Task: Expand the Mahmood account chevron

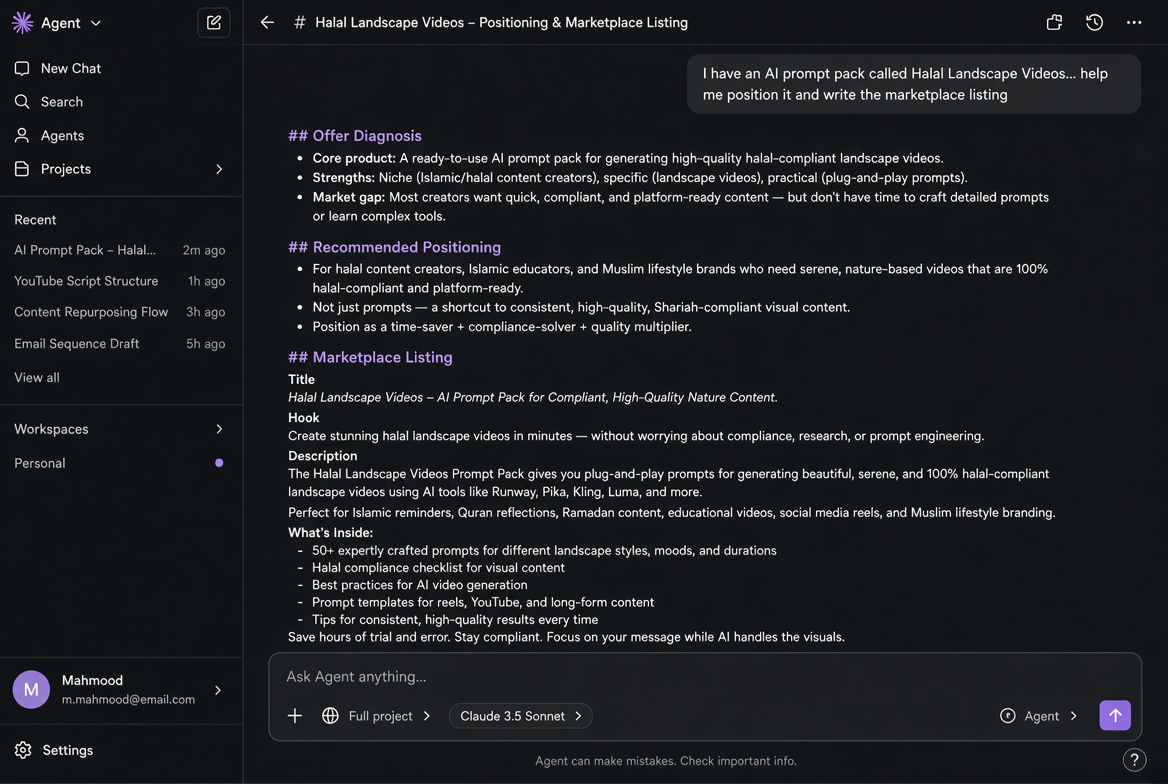Action: tap(218, 690)
